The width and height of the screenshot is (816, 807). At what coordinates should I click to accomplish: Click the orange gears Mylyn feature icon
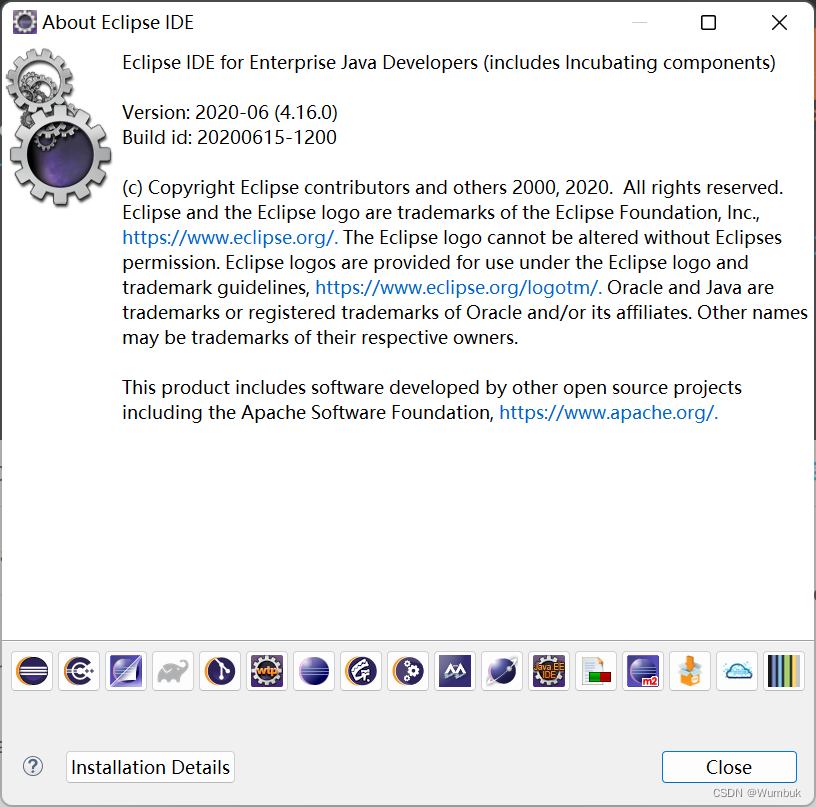(x=407, y=671)
